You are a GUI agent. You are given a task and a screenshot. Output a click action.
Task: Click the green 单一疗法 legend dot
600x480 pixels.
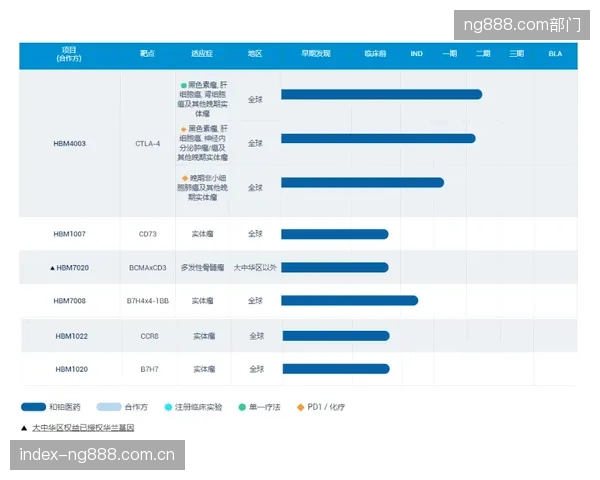coord(242,407)
